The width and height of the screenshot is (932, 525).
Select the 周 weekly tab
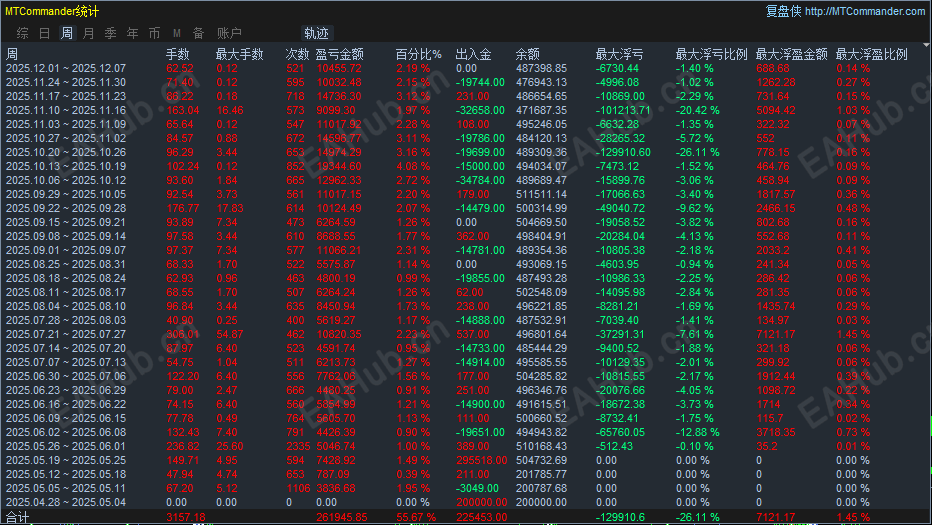click(67, 33)
